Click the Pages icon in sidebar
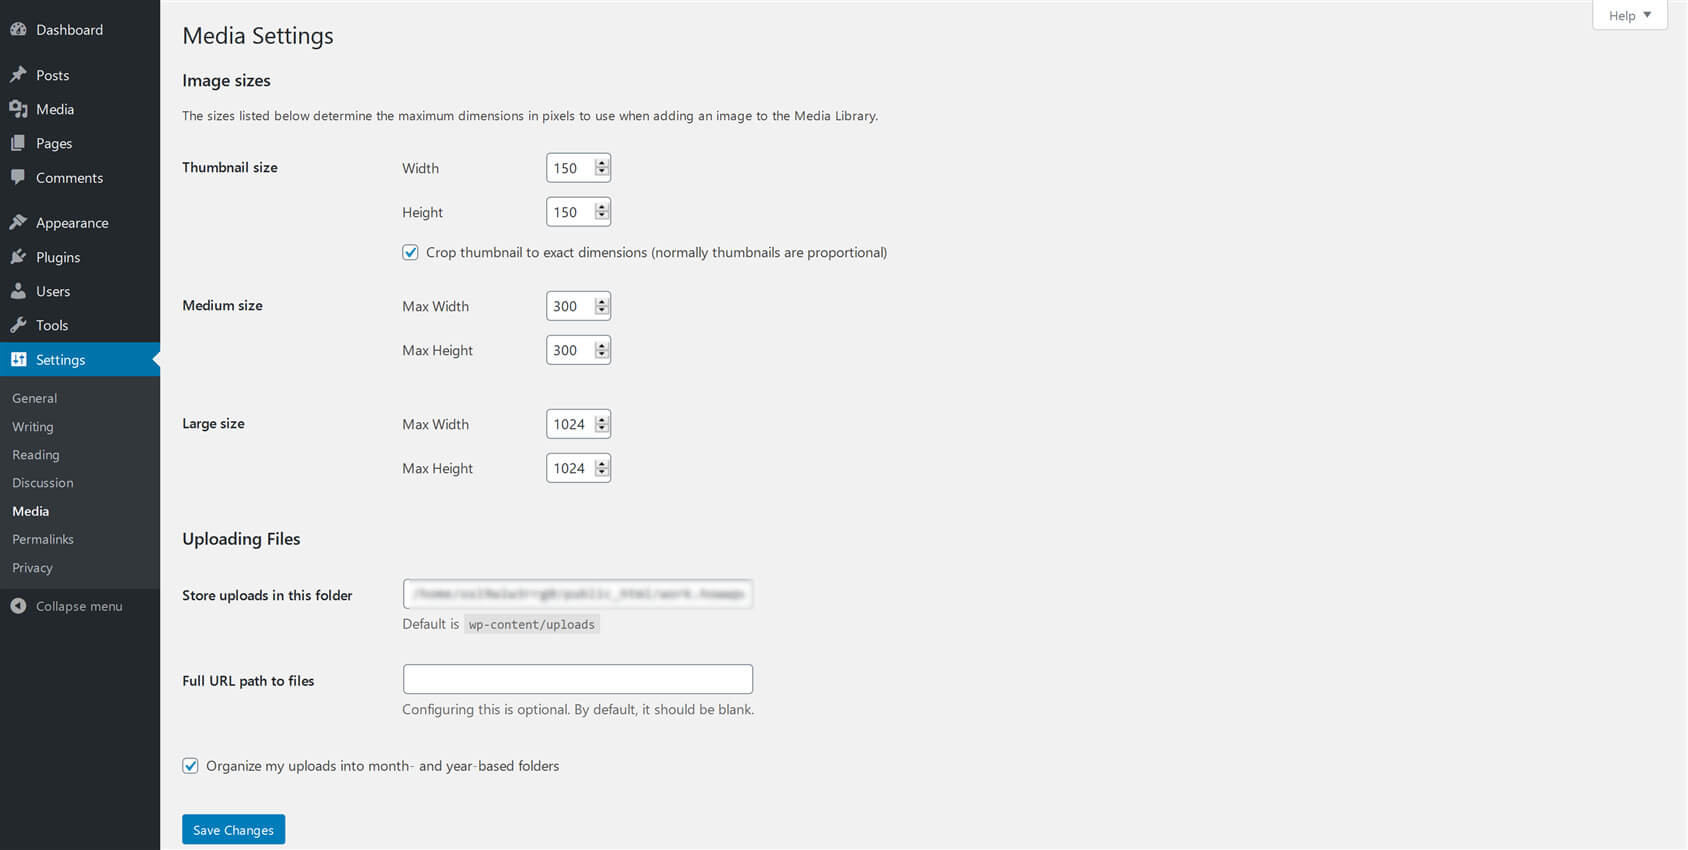Screen dimensions: 1688x850 click(18, 143)
